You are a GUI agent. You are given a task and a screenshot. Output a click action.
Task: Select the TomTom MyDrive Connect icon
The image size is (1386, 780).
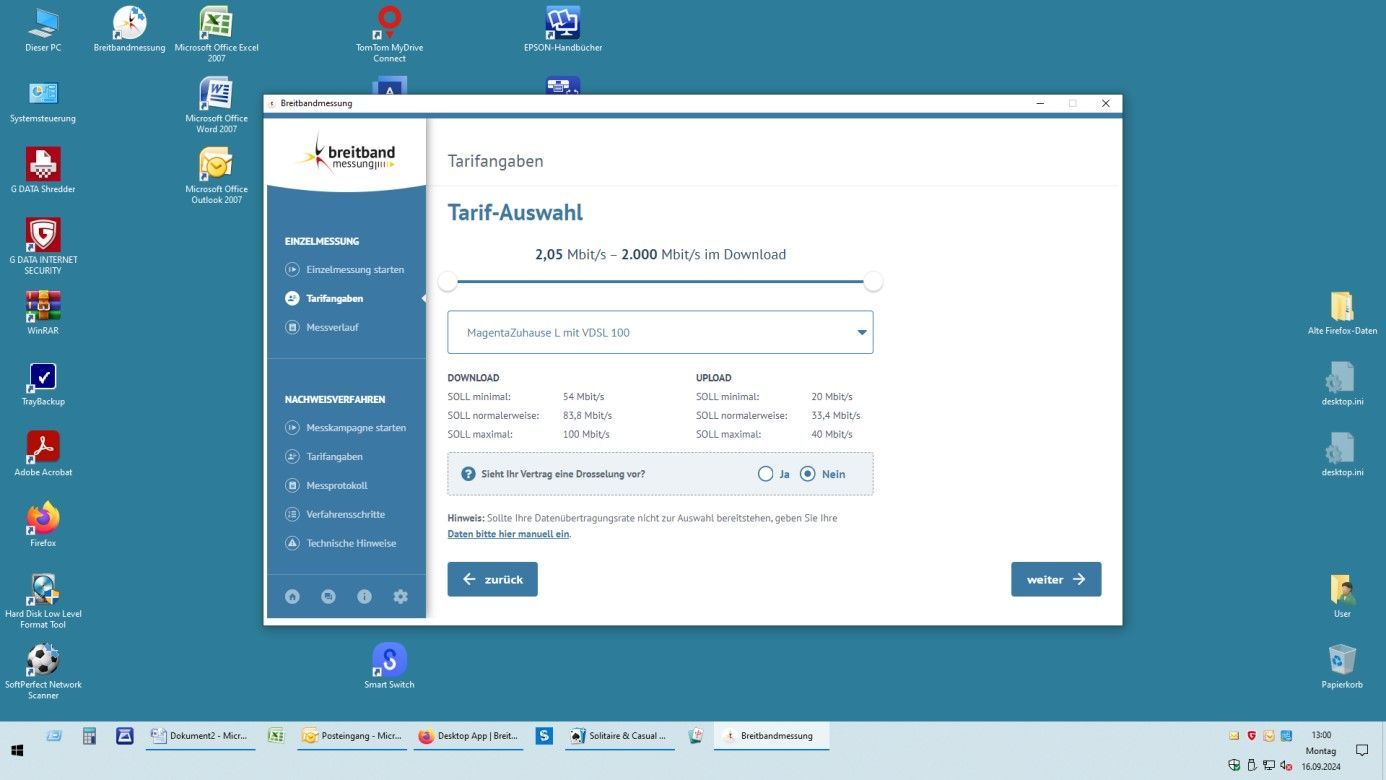pos(389,34)
